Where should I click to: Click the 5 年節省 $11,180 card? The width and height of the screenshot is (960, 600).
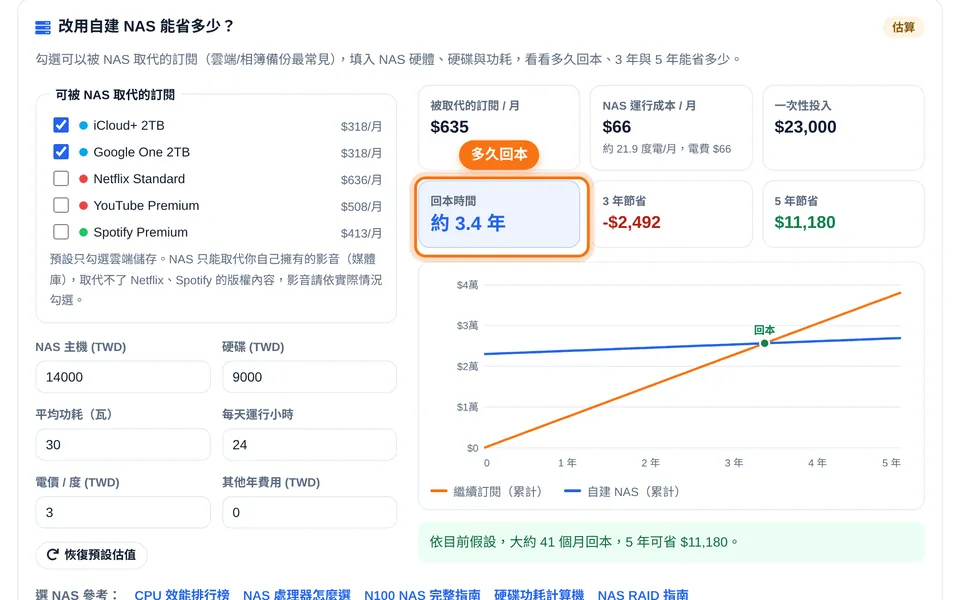tap(843, 214)
